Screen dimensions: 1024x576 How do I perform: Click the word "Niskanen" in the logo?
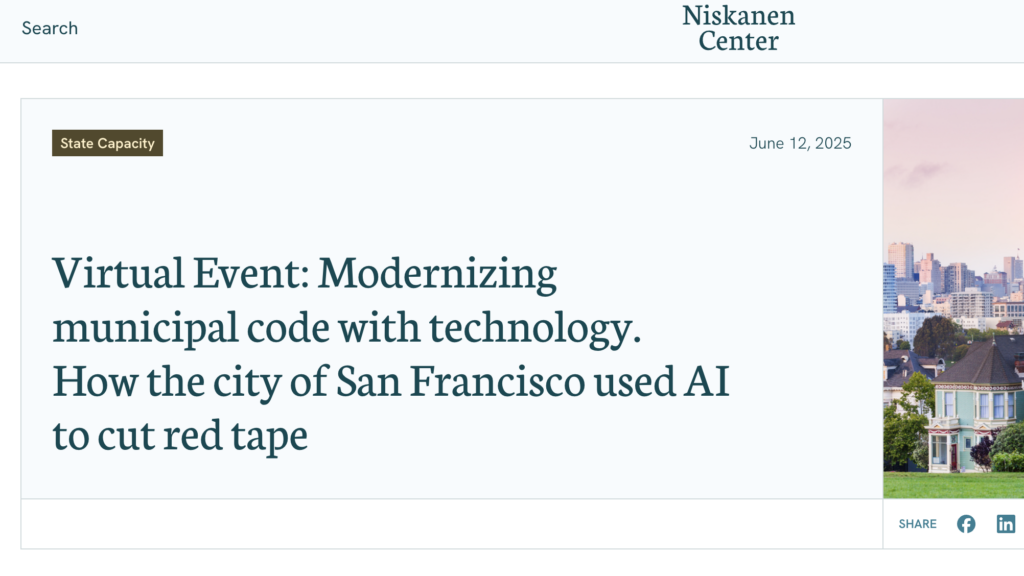[x=739, y=15]
